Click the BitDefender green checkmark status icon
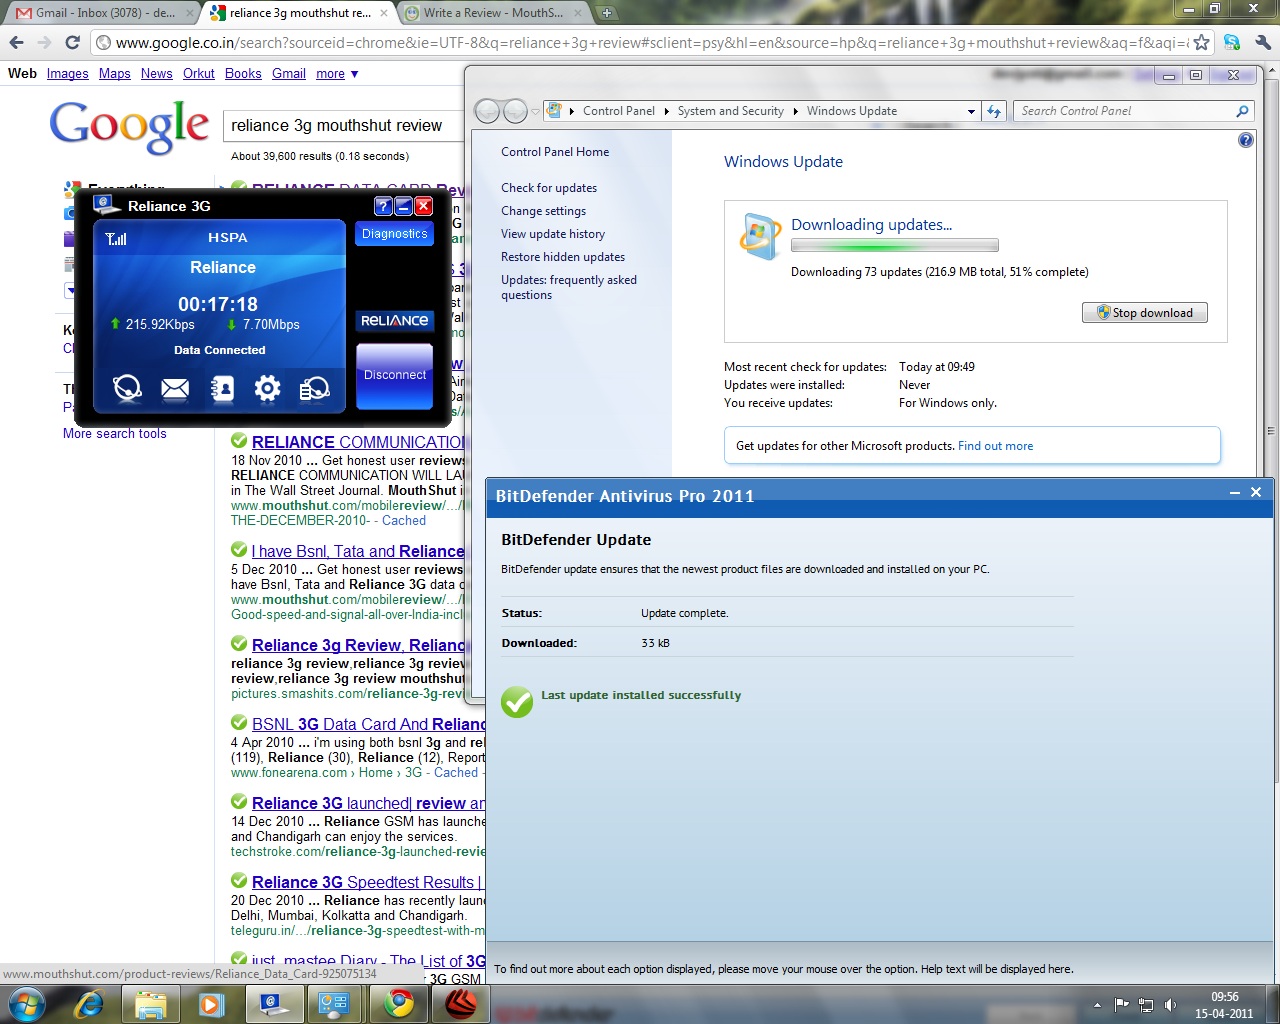This screenshot has width=1280, height=1024. (517, 702)
